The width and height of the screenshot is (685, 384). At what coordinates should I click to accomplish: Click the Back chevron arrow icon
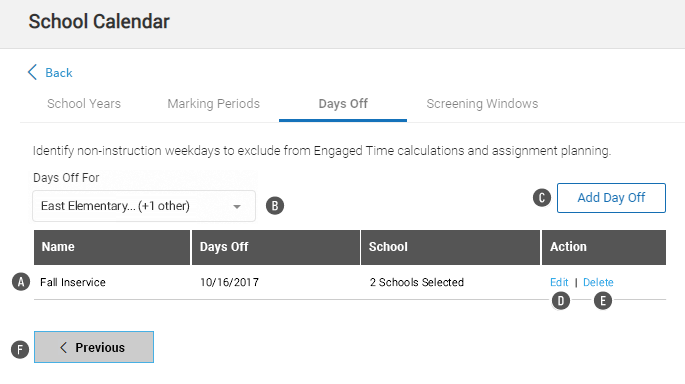(x=32, y=72)
